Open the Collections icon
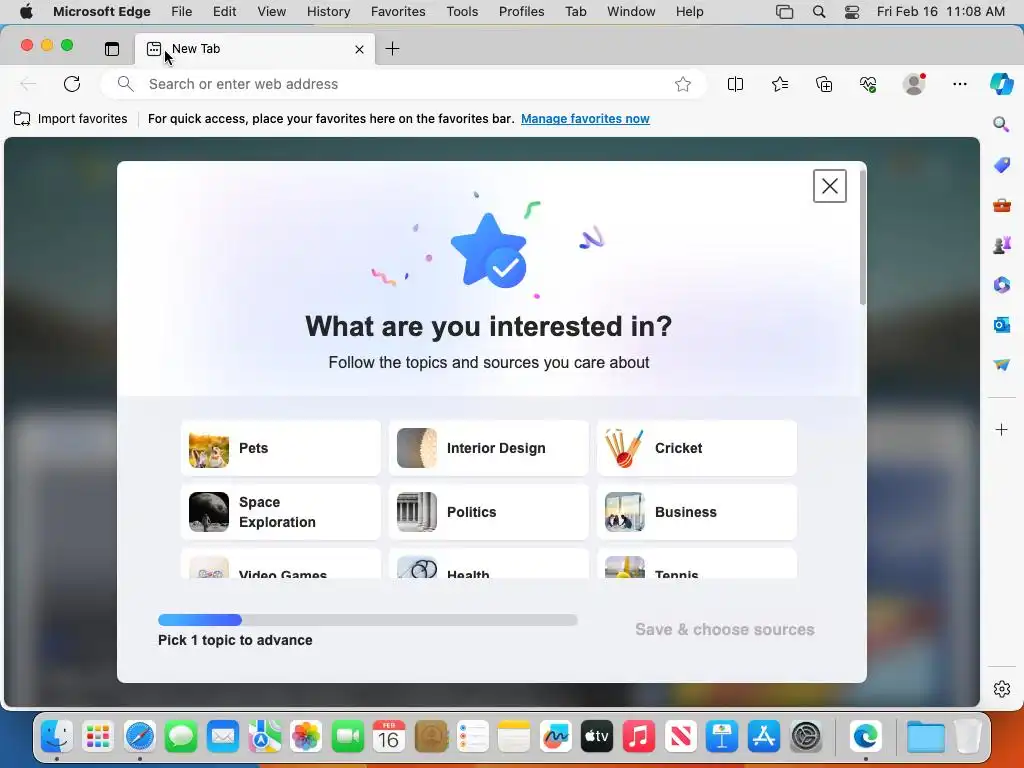Image resolution: width=1024 pixels, height=768 pixels. pyautogui.click(x=824, y=84)
